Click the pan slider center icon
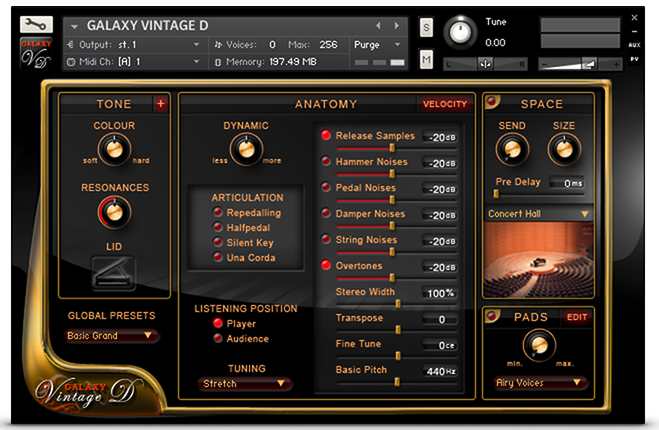 (x=485, y=64)
